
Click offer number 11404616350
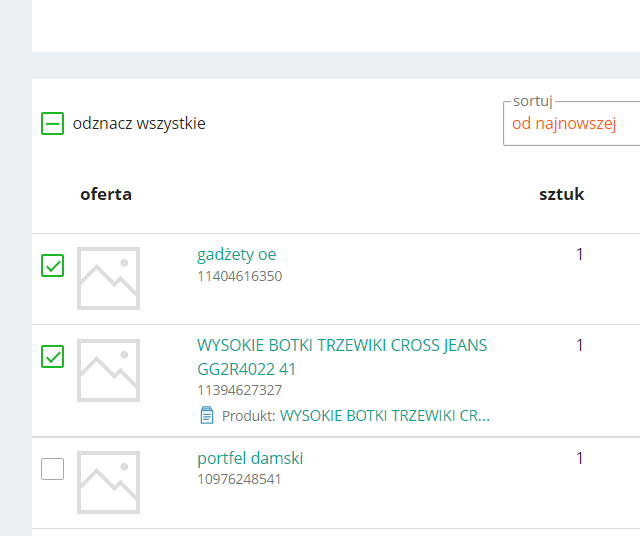tap(239, 276)
